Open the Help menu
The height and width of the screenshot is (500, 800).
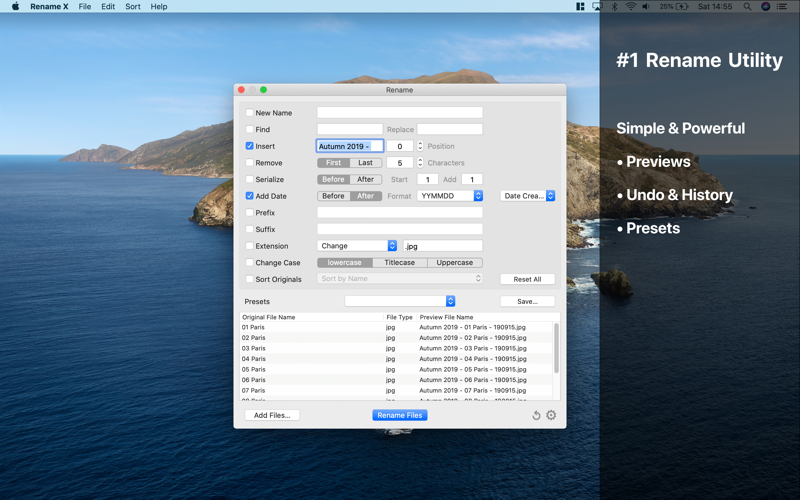pyautogui.click(x=159, y=7)
